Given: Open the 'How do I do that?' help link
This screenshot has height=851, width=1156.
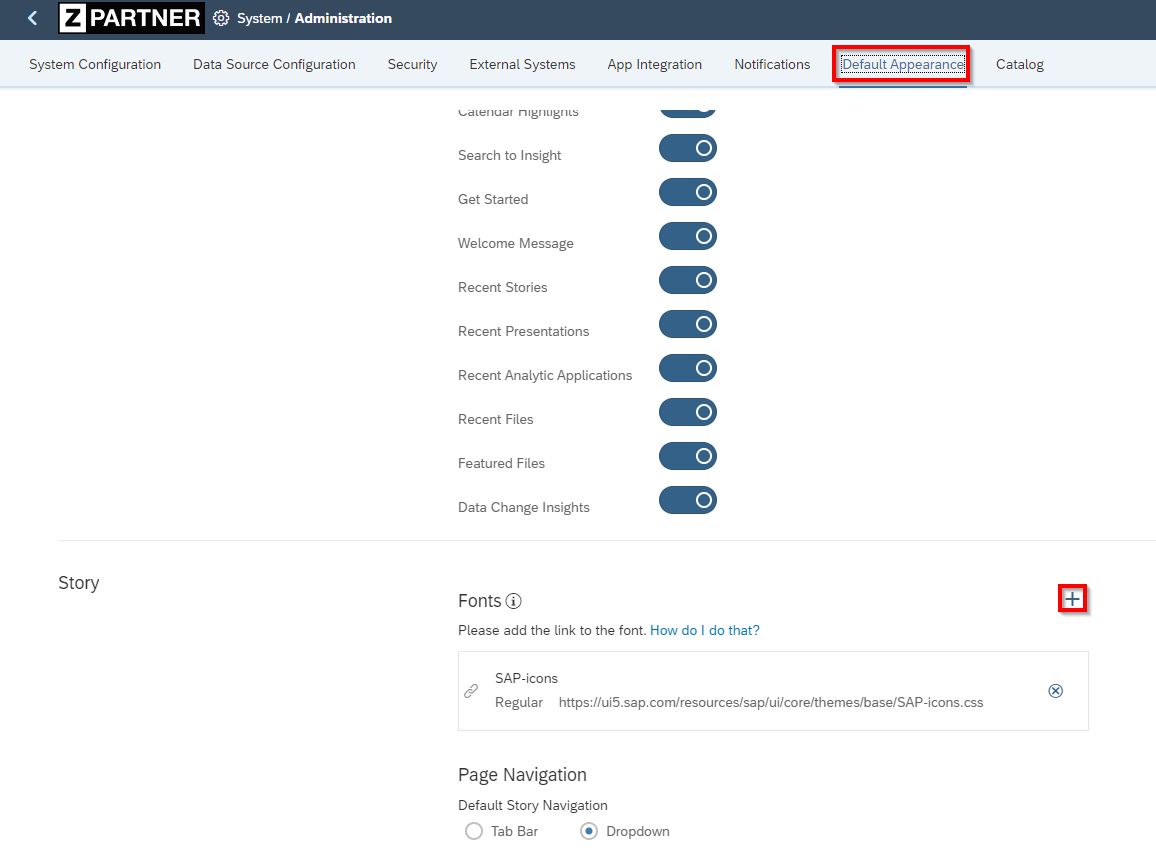Looking at the screenshot, I should pyautogui.click(x=704, y=630).
